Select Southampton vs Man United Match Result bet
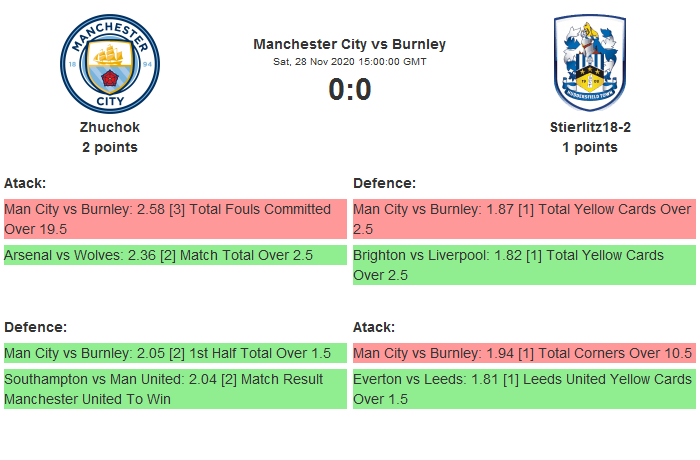 coord(174,389)
